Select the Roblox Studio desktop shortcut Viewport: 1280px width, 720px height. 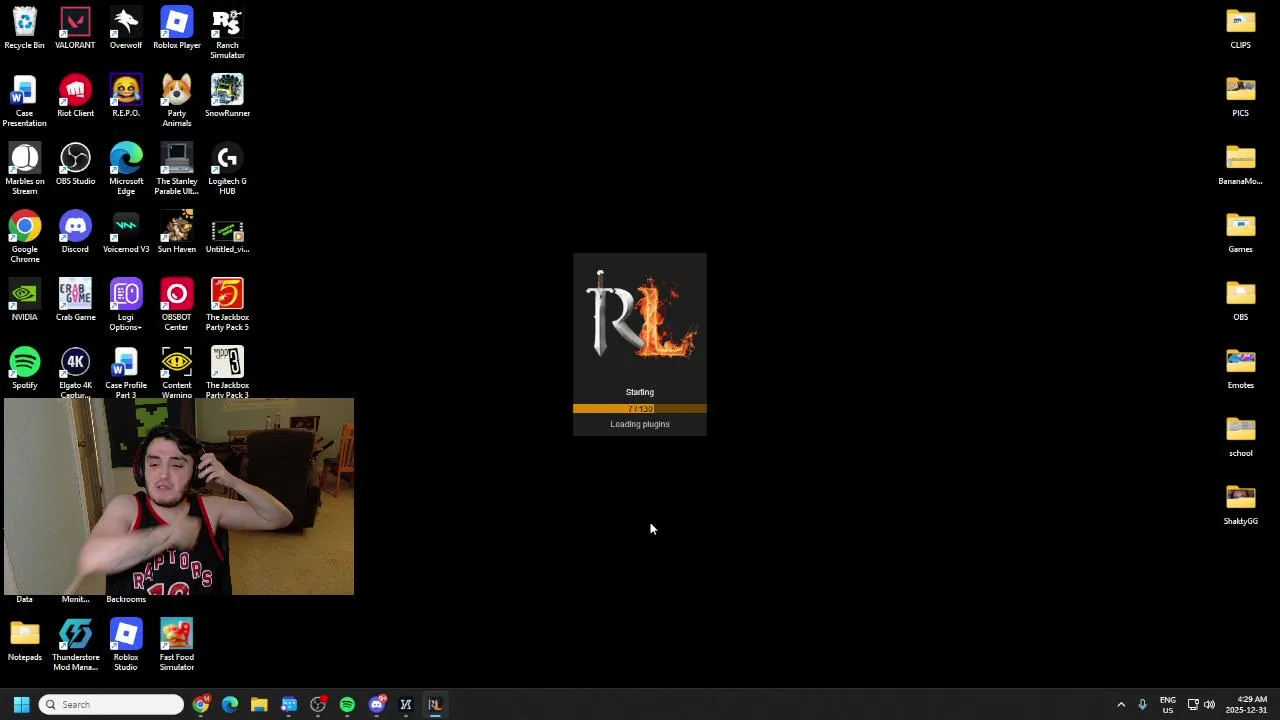(126, 645)
